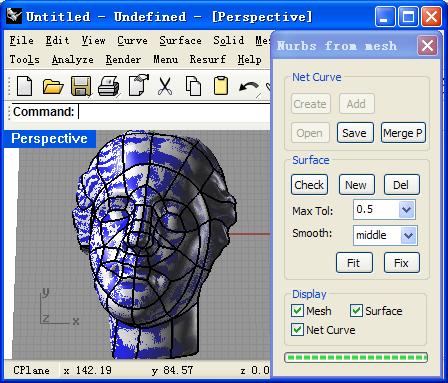Open a file via folder icon
The width and height of the screenshot is (448, 383).
[53, 87]
